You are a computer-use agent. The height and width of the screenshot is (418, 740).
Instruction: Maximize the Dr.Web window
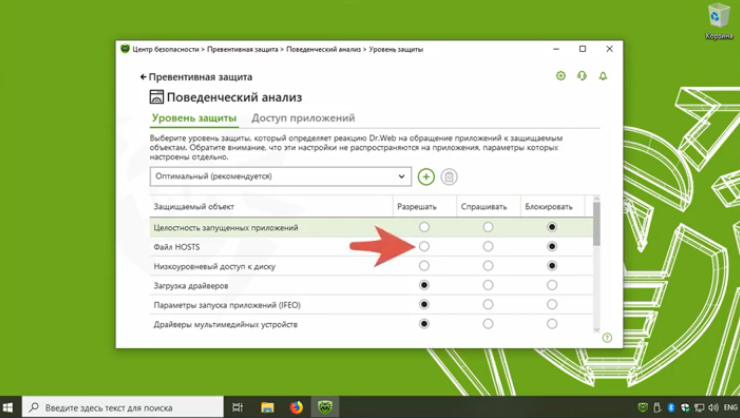pyautogui.click(x=583, y=49)
